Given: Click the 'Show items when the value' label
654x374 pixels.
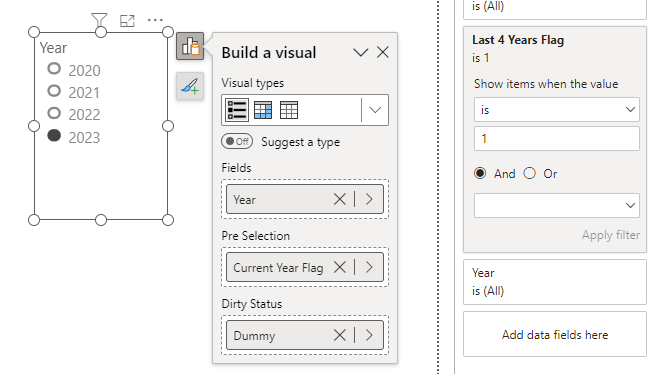Looking at the screenshot, I should [546, 84].
